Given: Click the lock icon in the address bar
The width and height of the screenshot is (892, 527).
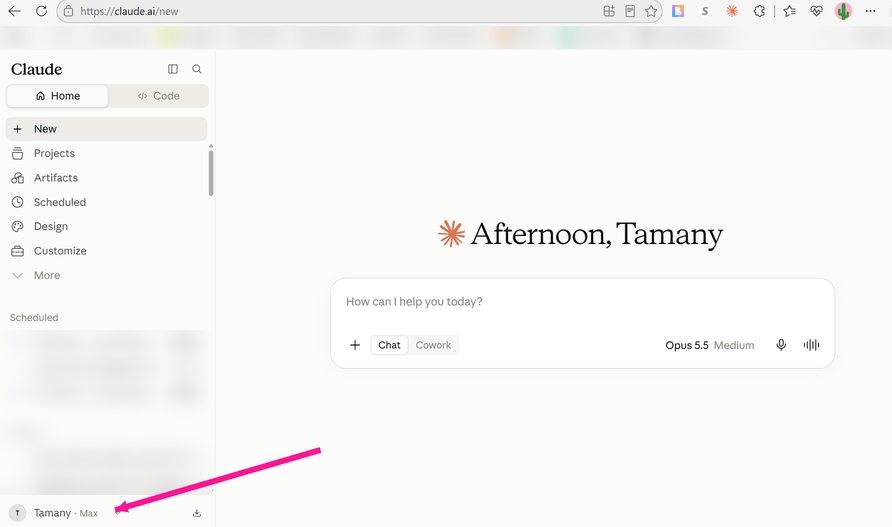Looking at the screenshot, I should tap(68, 11).
